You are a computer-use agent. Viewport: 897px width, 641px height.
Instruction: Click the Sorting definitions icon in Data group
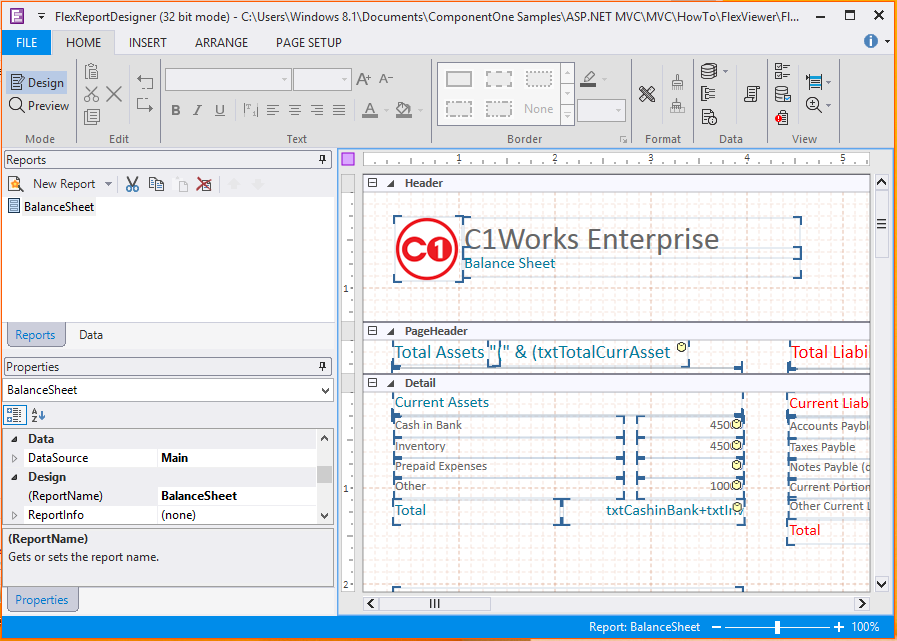(709, 94)
